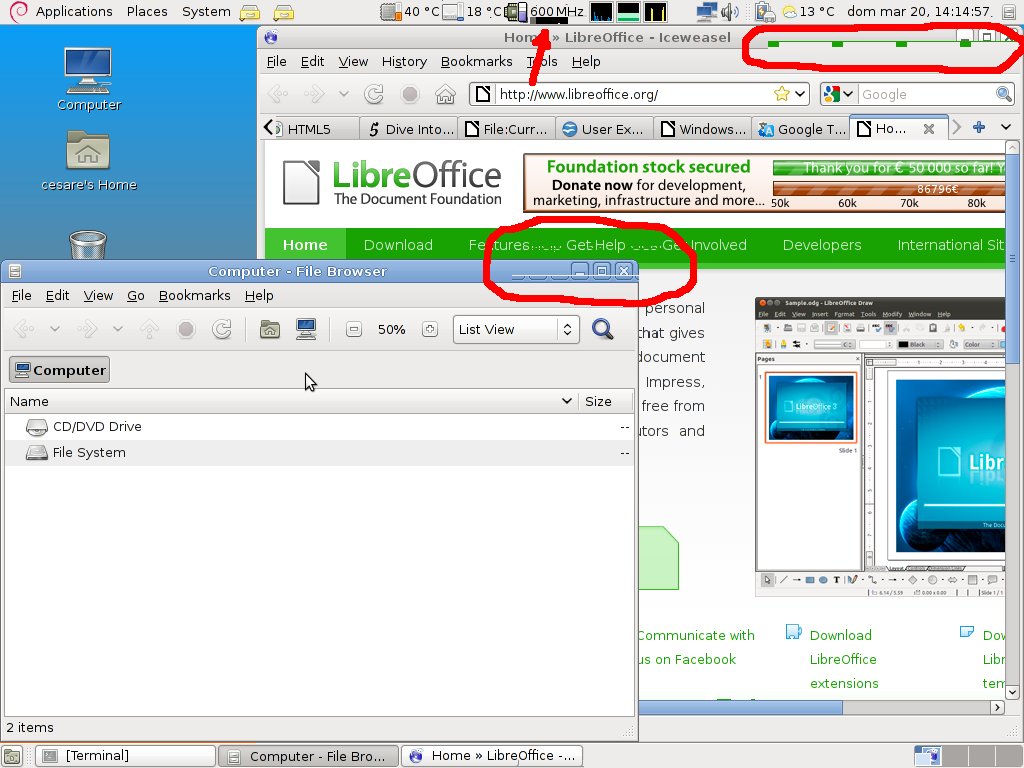
Task: Click network monitor icon in top panel
Action: (x=707, y=12)
